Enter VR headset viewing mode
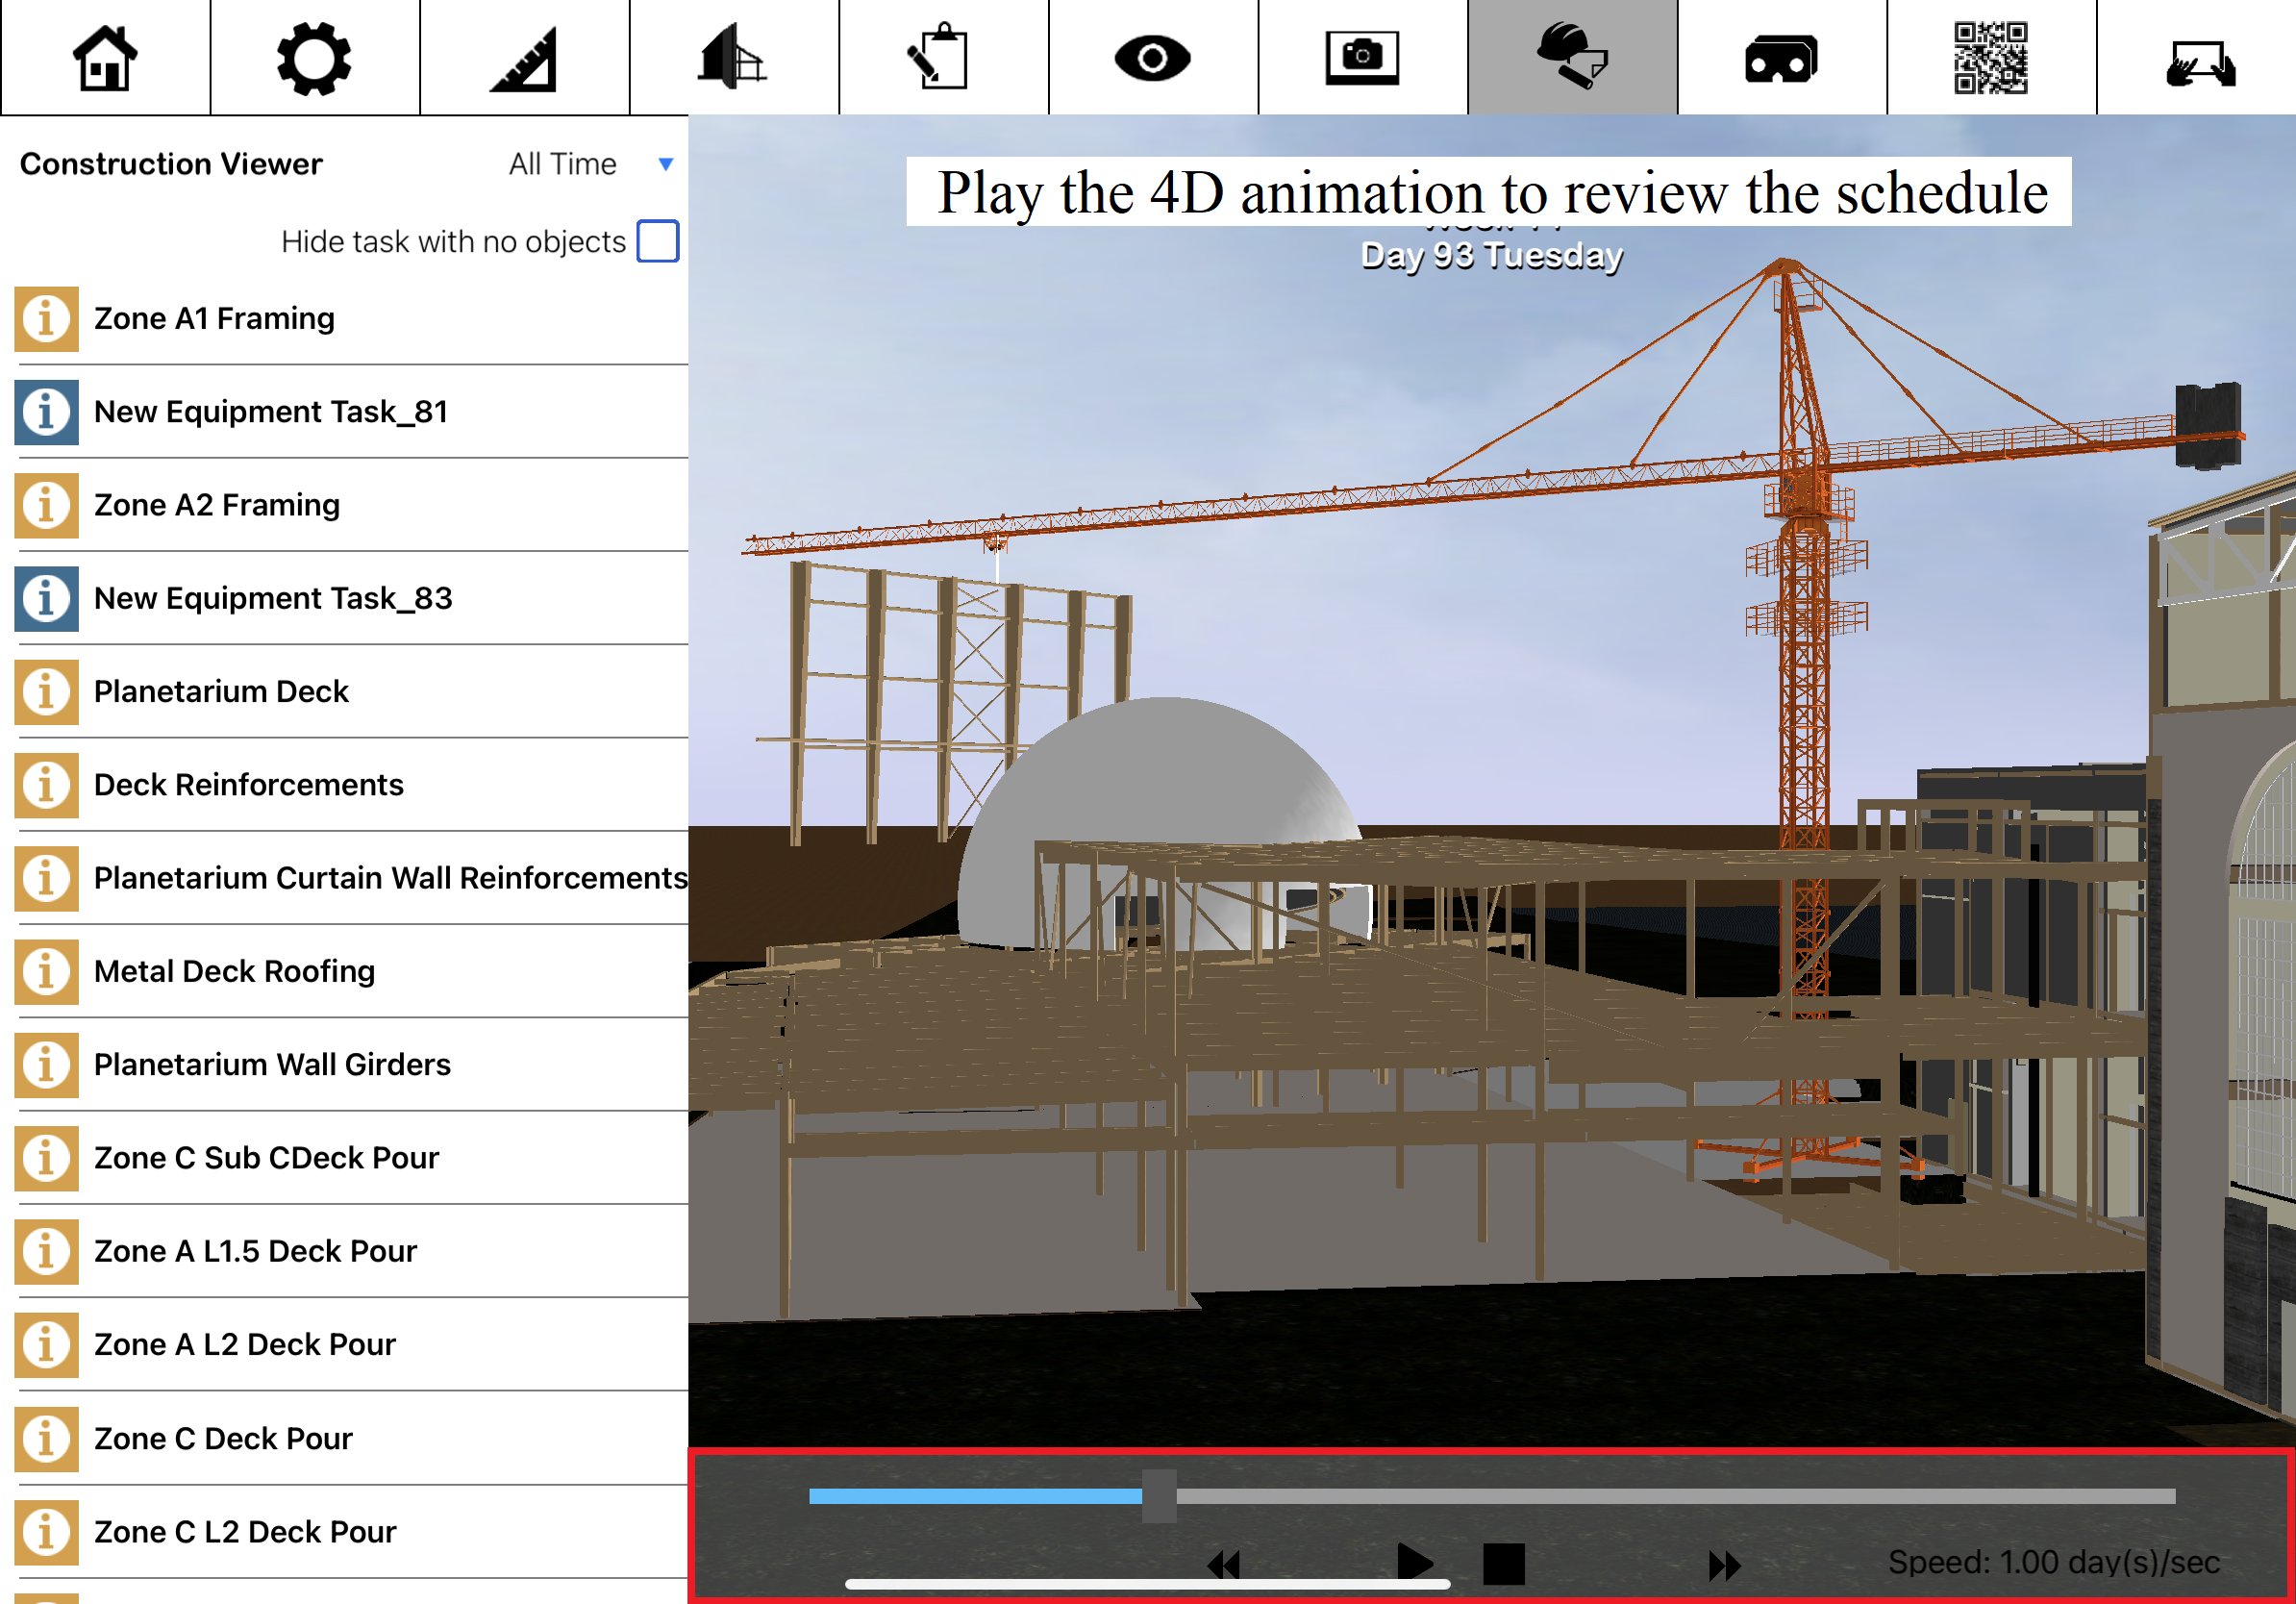 pos(1781,58)
